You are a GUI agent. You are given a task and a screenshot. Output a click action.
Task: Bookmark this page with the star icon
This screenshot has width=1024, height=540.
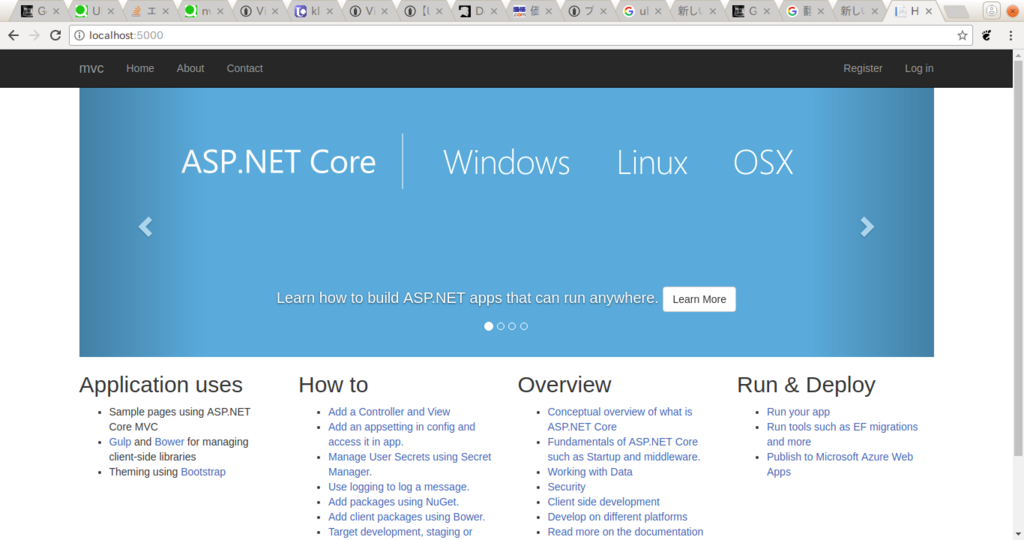coord(962,35)
